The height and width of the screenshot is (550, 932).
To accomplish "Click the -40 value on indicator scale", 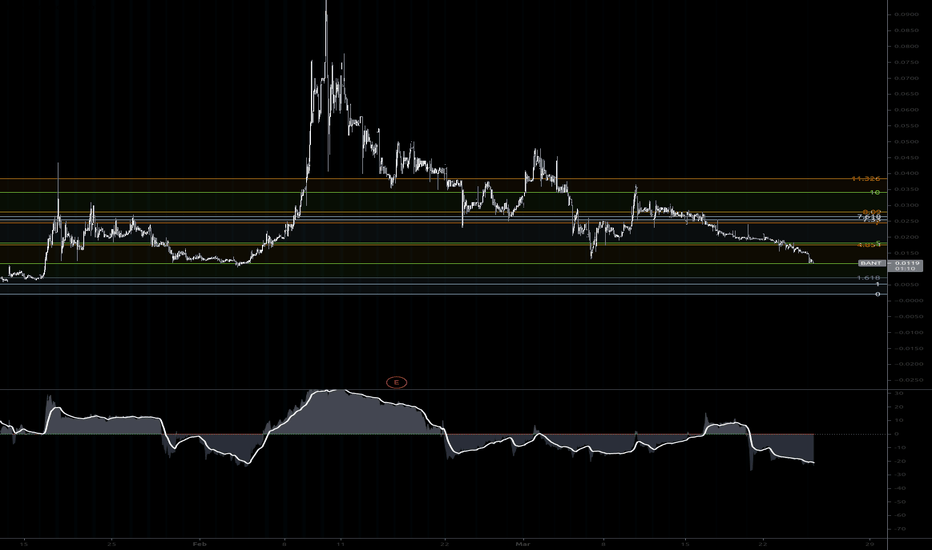I will pos(899,488).
